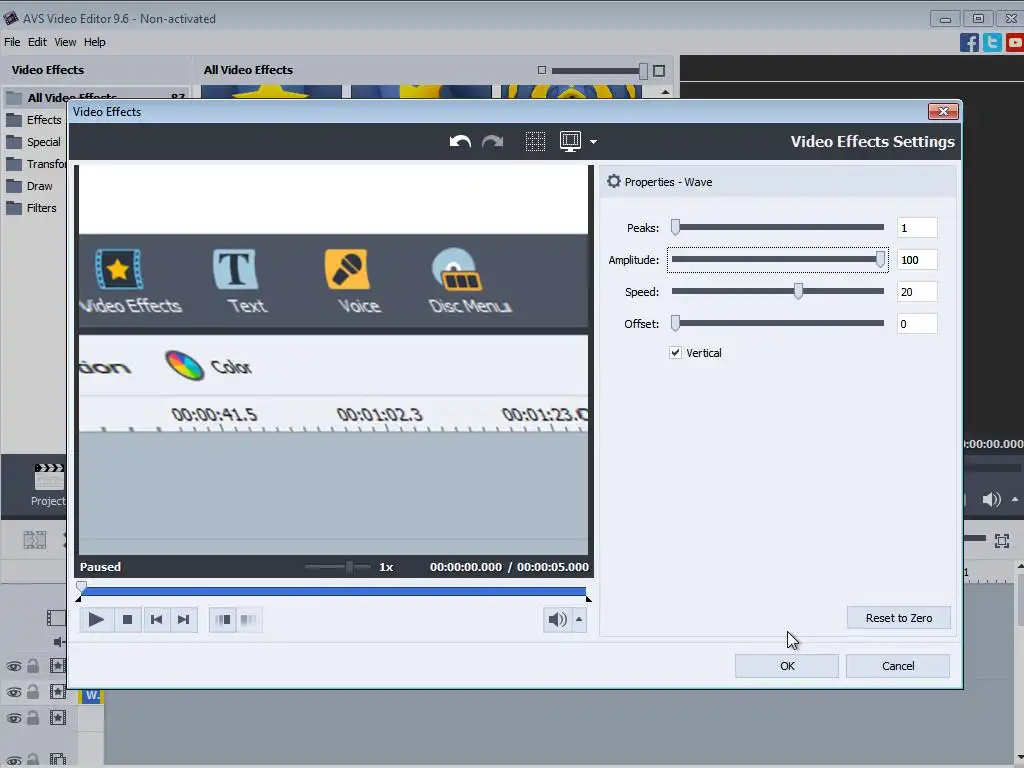Toggle the grid overlay icon in dialog toolbar

535,142
